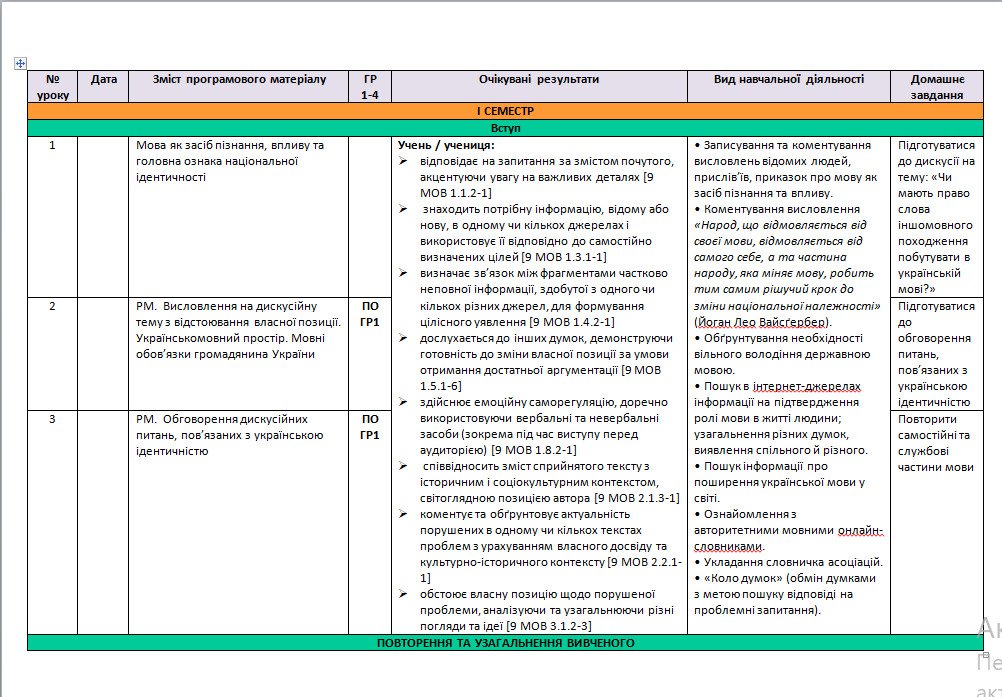The width and height of the screenshot is (1002, 697).
Task: Click 'ПО ГР1' in lesson 3 row
Action: point(370,427)
